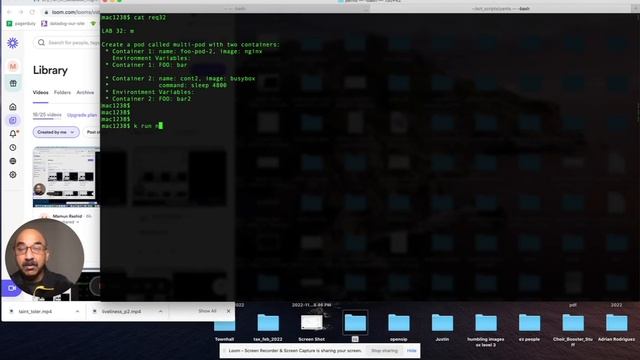Open the Adrian Rodriguez folder on desktop
Viewport: 640px width, 360px height.
click(x=616, y=328)
